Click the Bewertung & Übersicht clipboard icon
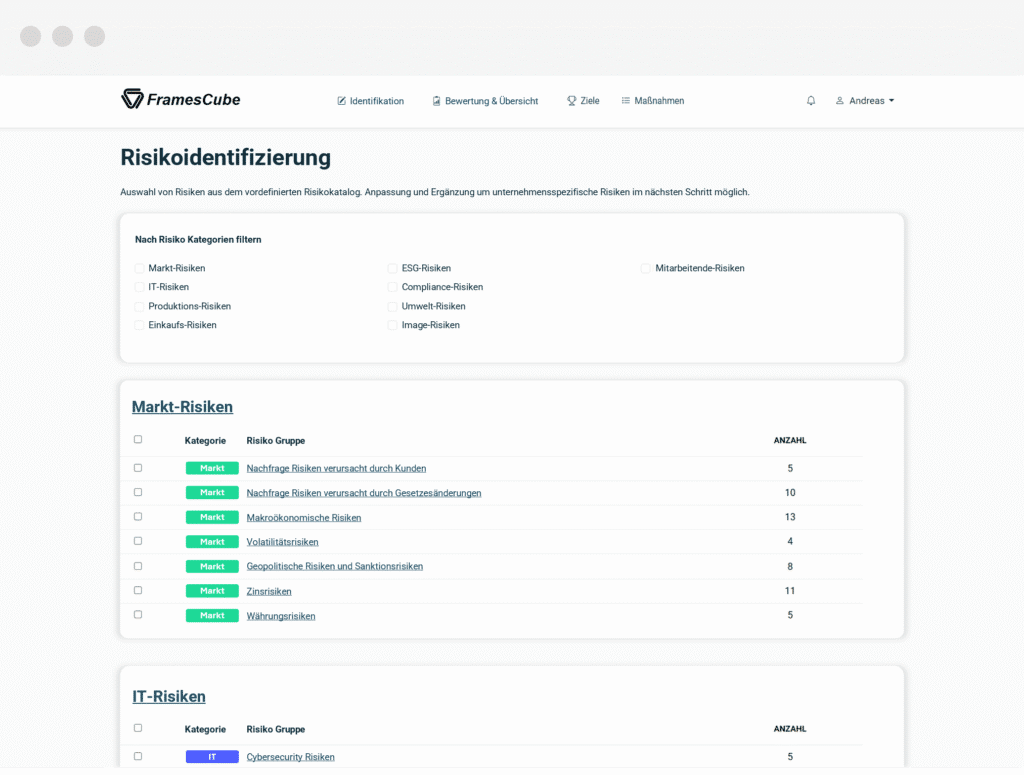The height and width of the screenshot is (775, 1024). click(436, 101)
